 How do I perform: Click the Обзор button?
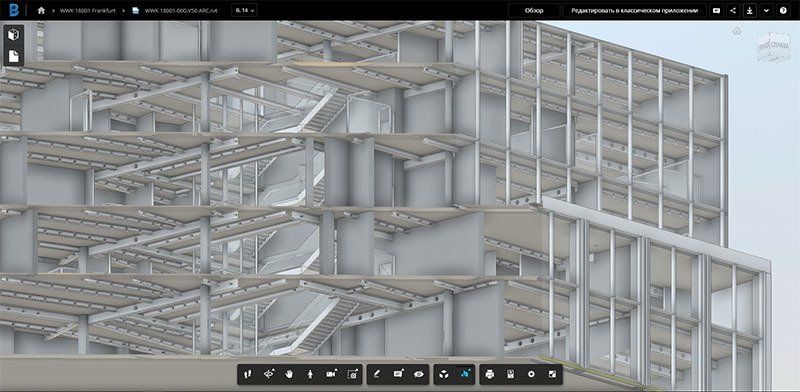[534, 10]
